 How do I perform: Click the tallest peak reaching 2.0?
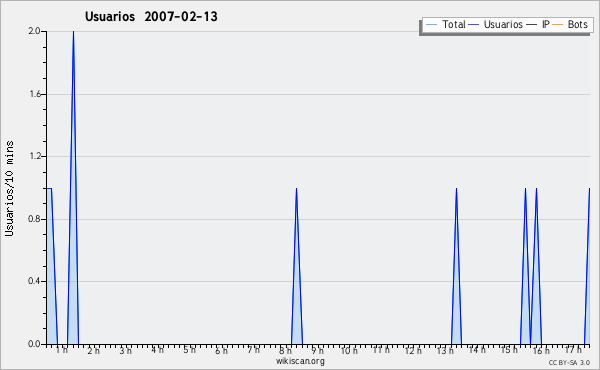[x=73, y=187]
